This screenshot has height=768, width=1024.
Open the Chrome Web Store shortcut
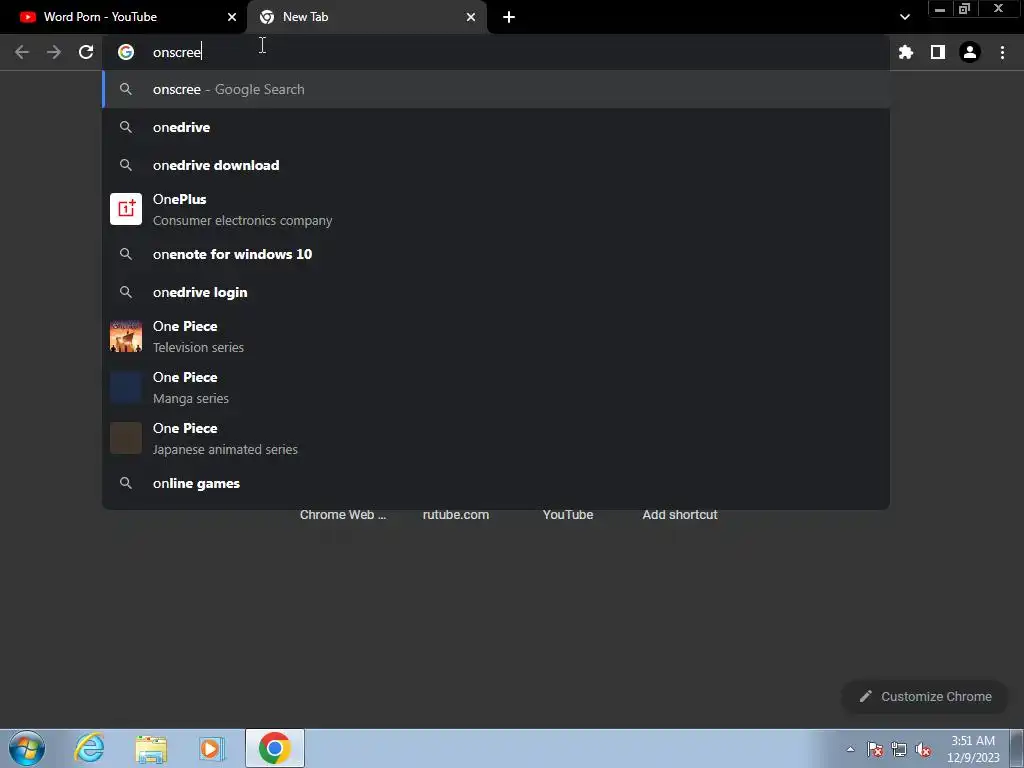342,515
